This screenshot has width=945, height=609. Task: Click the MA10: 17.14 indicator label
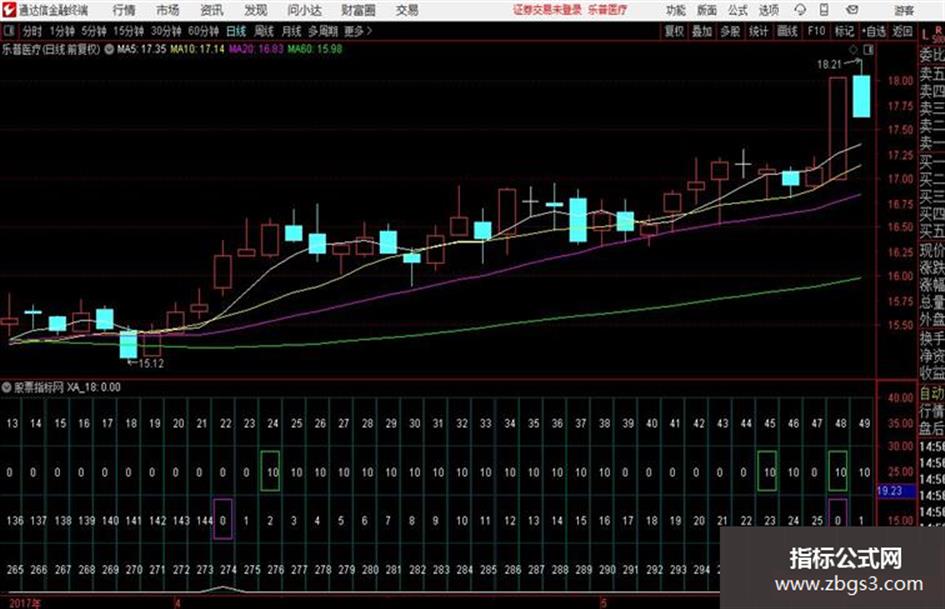coord(197,49)
